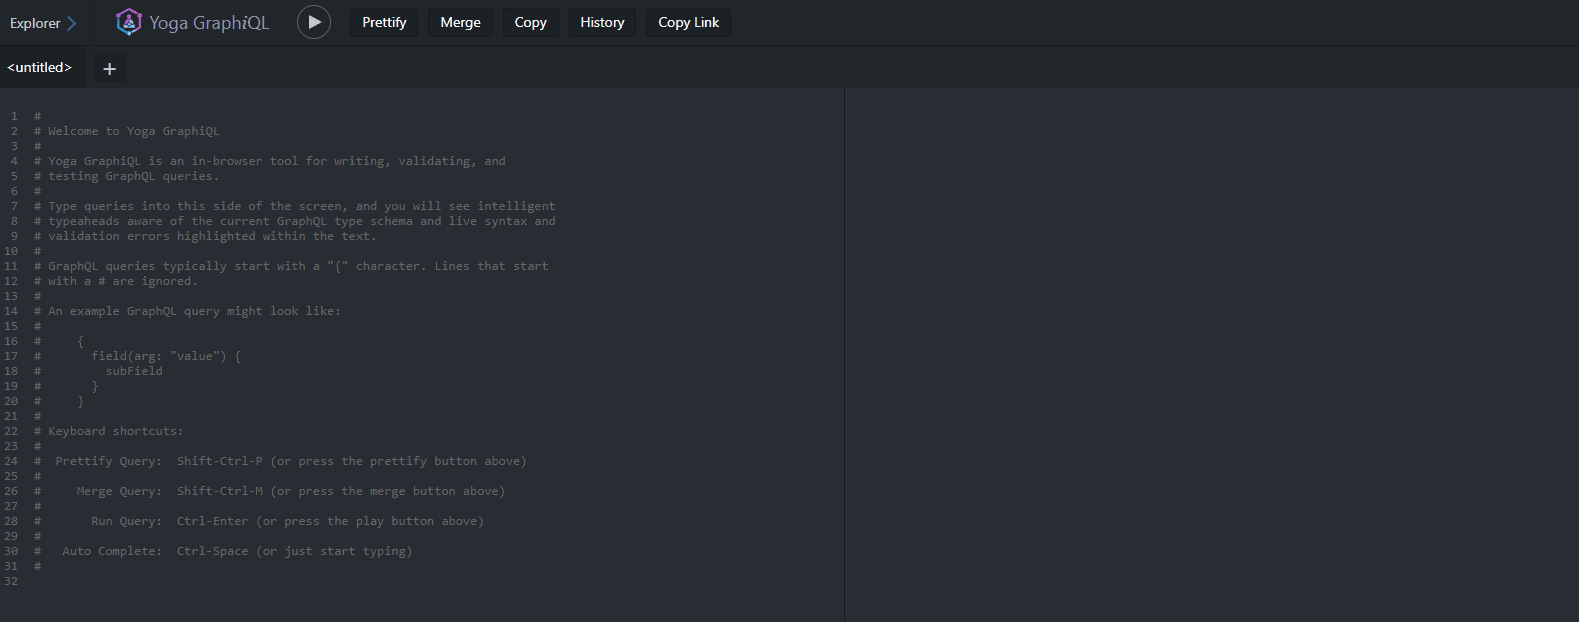1579x622 pixels.
Task: Click the line starting "Type queries into this side"
Action: click(x=295, y=206)
